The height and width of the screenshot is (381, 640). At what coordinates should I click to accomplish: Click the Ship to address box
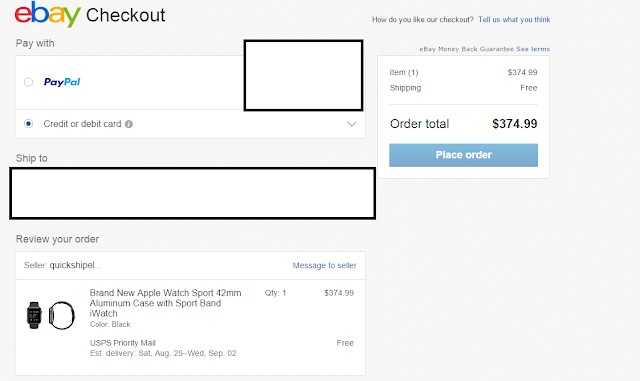[192, 193]
